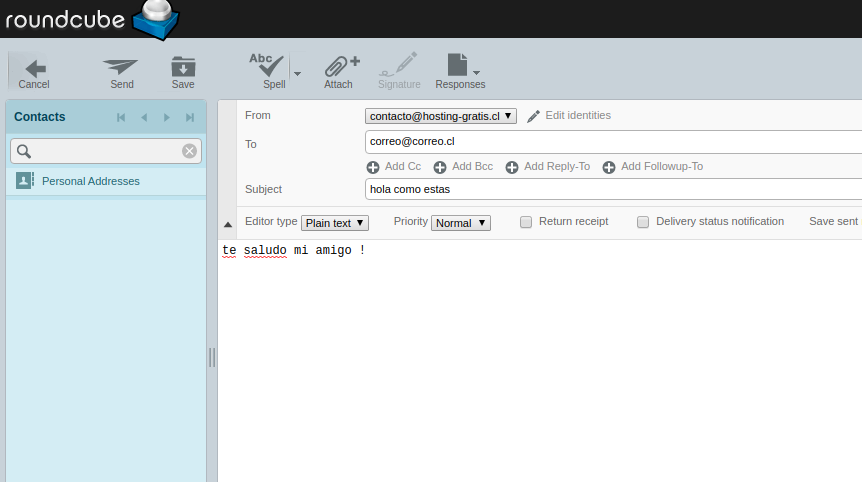Click the Save sent label
The image size is (862, 482).
coord(833,221)
